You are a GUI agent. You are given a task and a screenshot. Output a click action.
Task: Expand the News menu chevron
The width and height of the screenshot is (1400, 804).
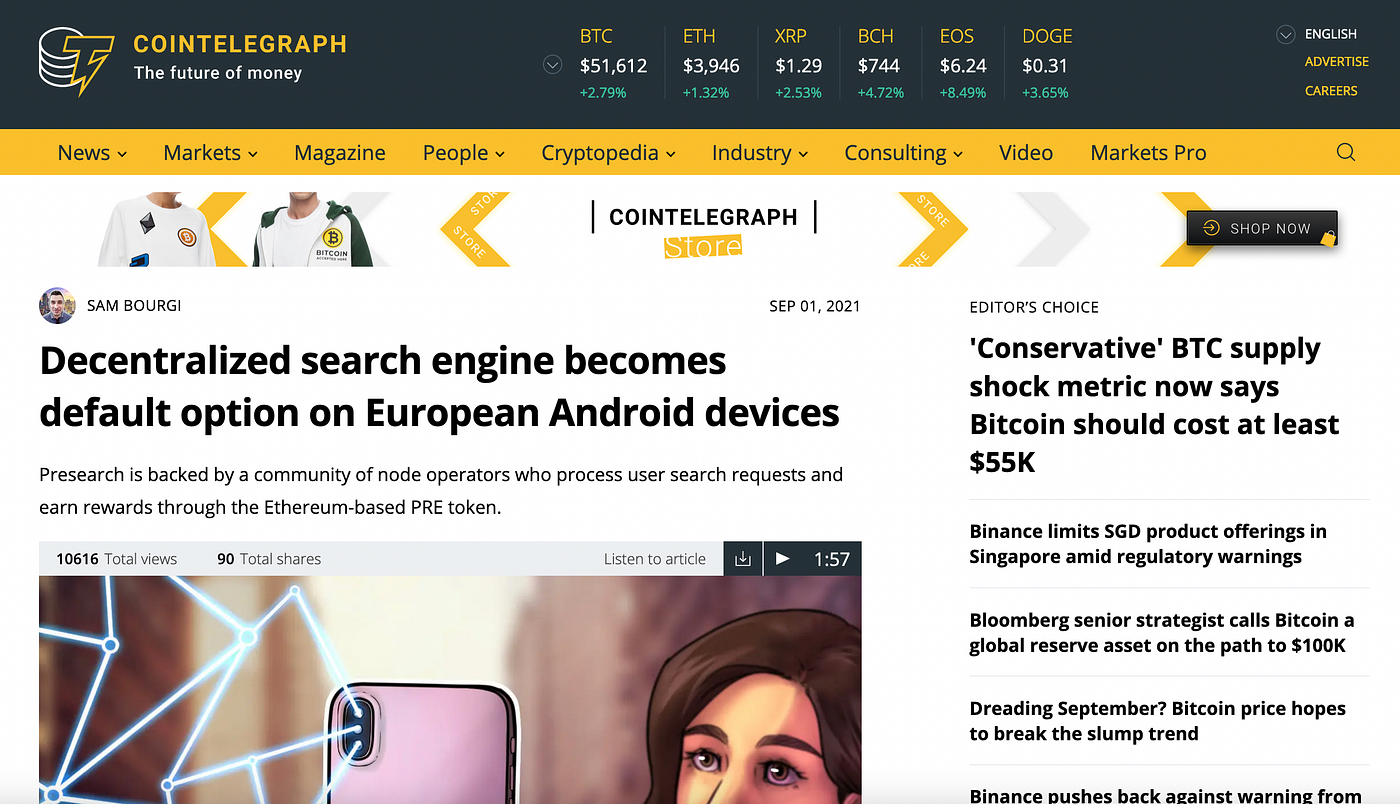(122, 154)
